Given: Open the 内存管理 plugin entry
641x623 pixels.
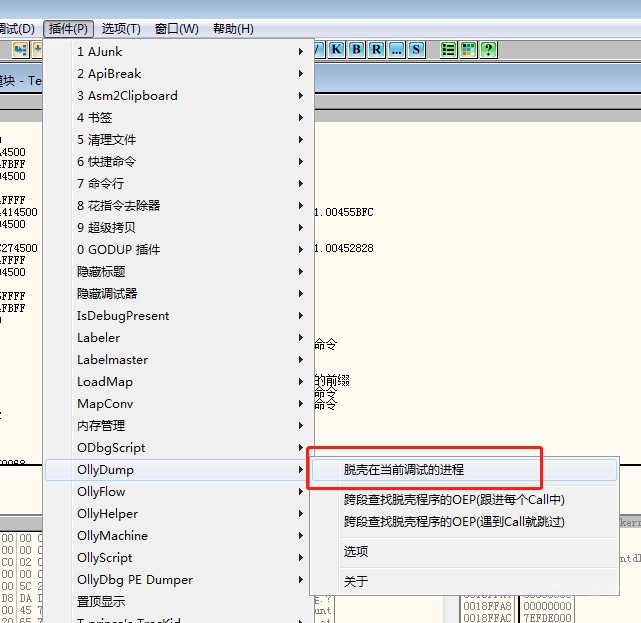Looking at the screenshot, I should click(179, 426).
